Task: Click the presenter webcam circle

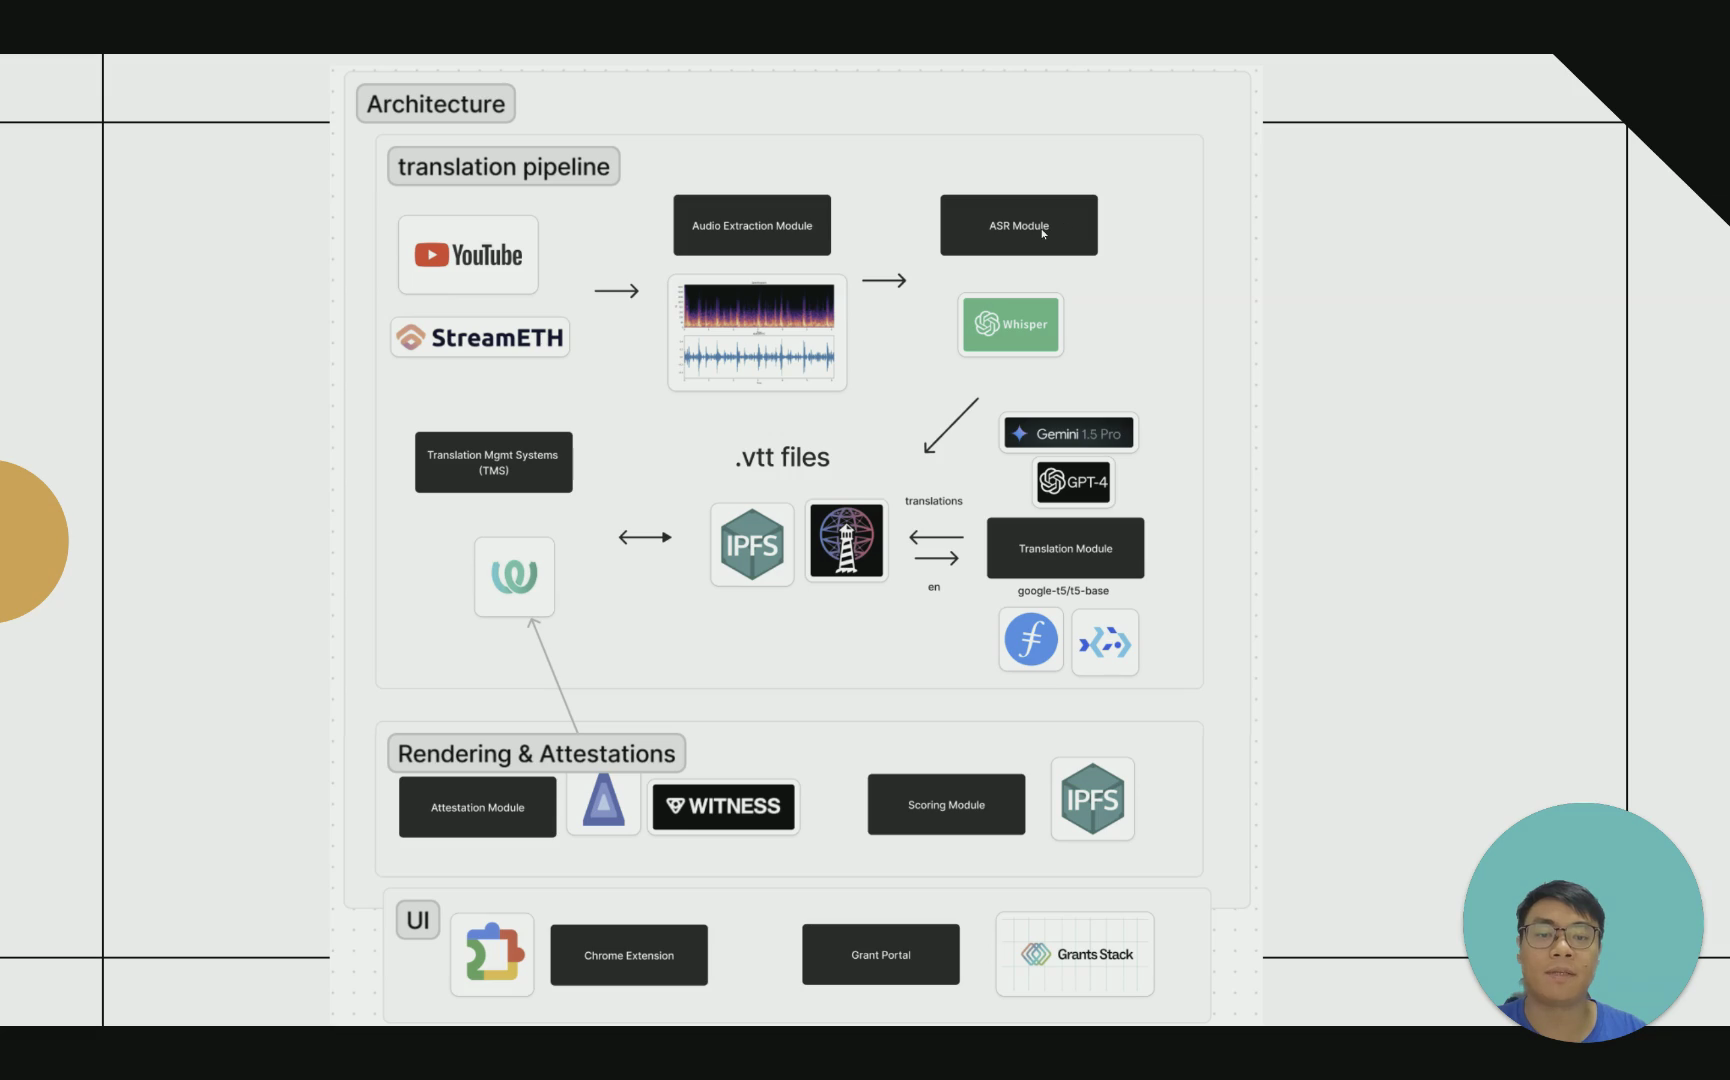Action: click(1583, 922)
